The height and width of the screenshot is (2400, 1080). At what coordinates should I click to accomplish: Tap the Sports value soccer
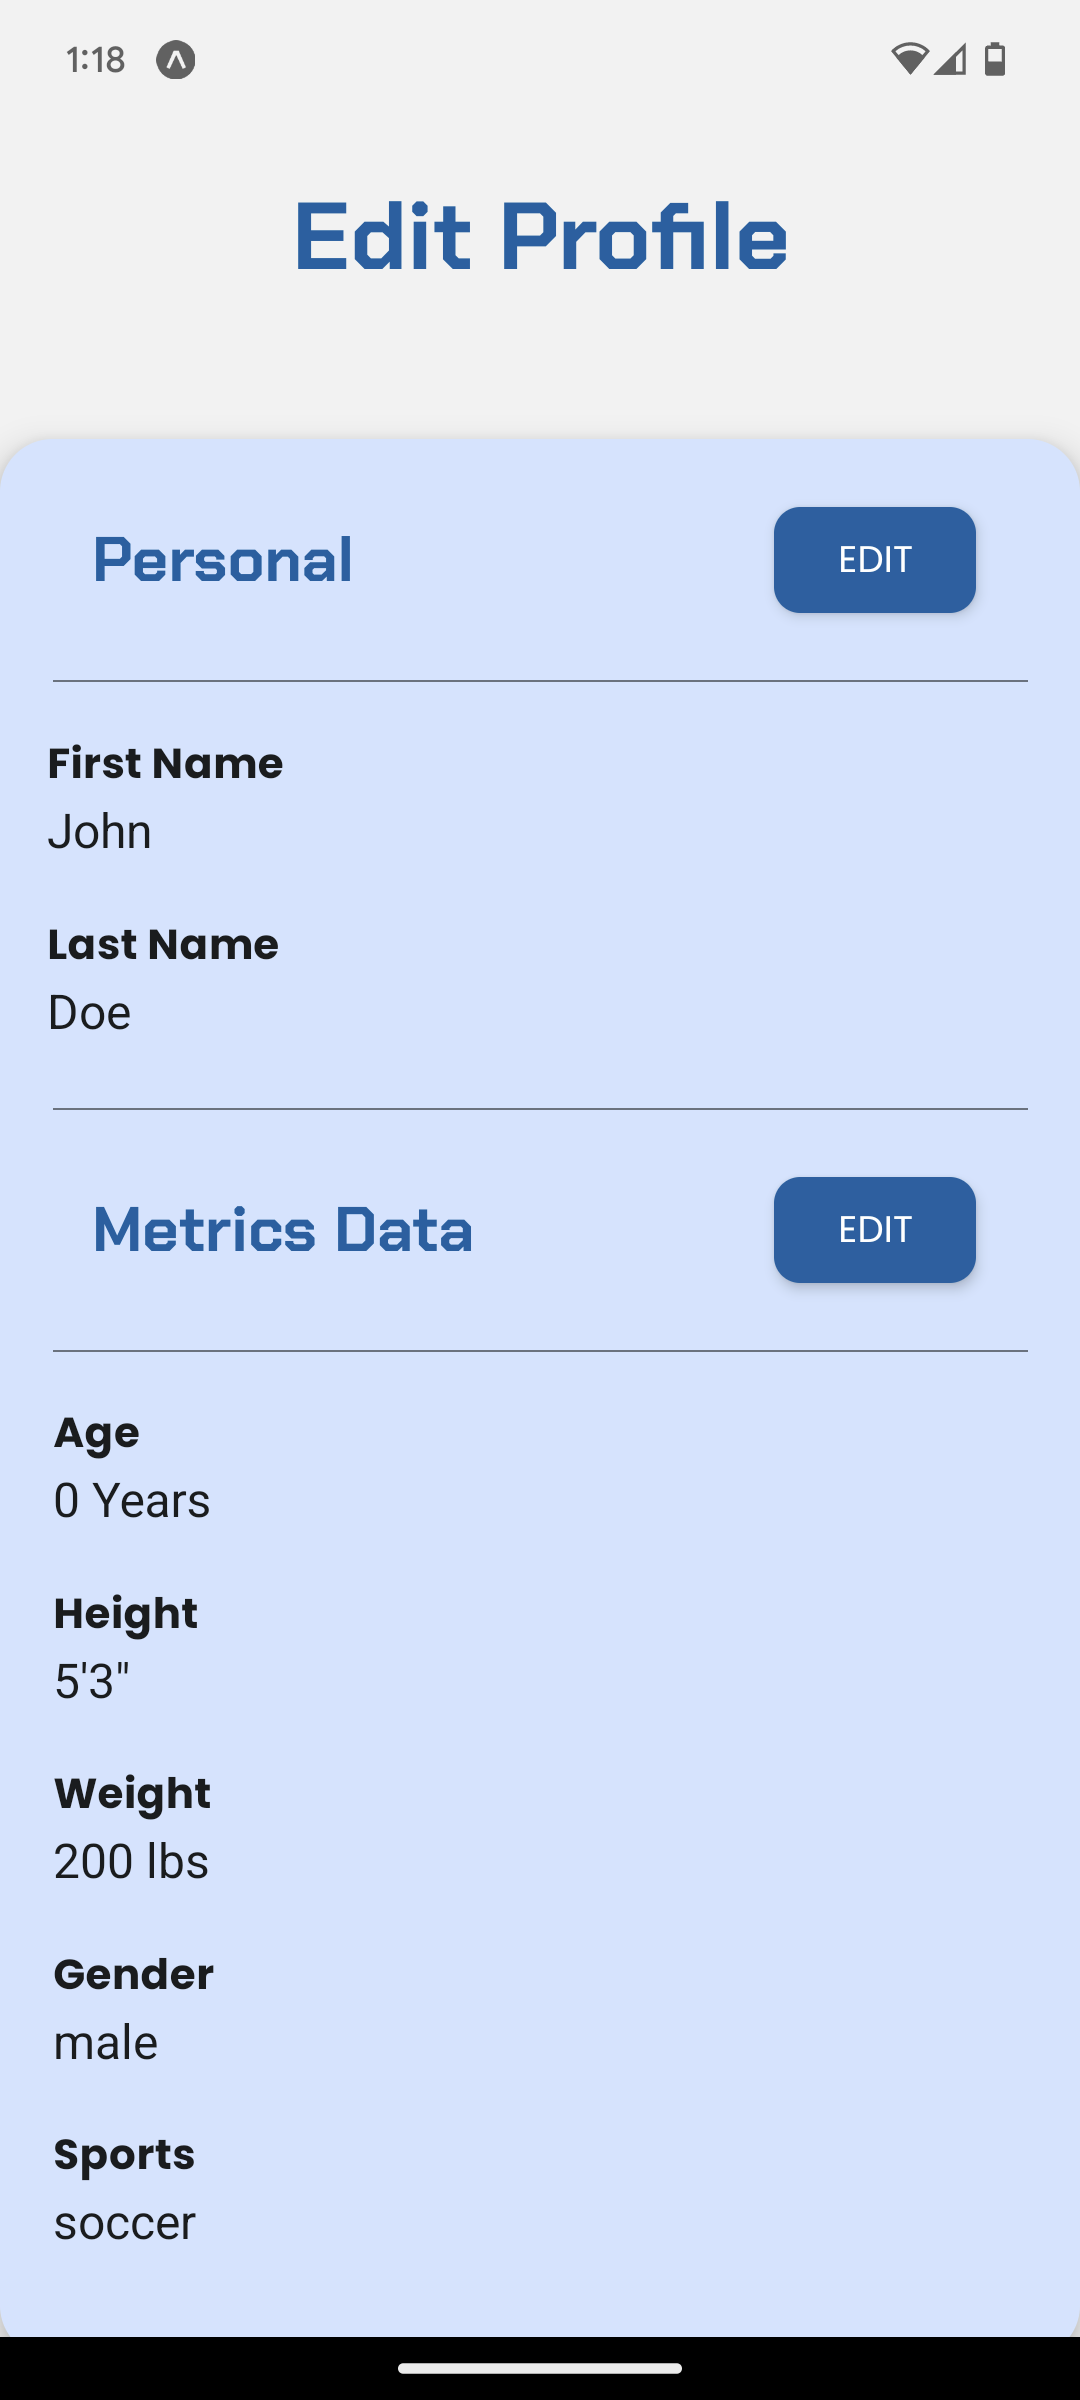point(124,2223)
